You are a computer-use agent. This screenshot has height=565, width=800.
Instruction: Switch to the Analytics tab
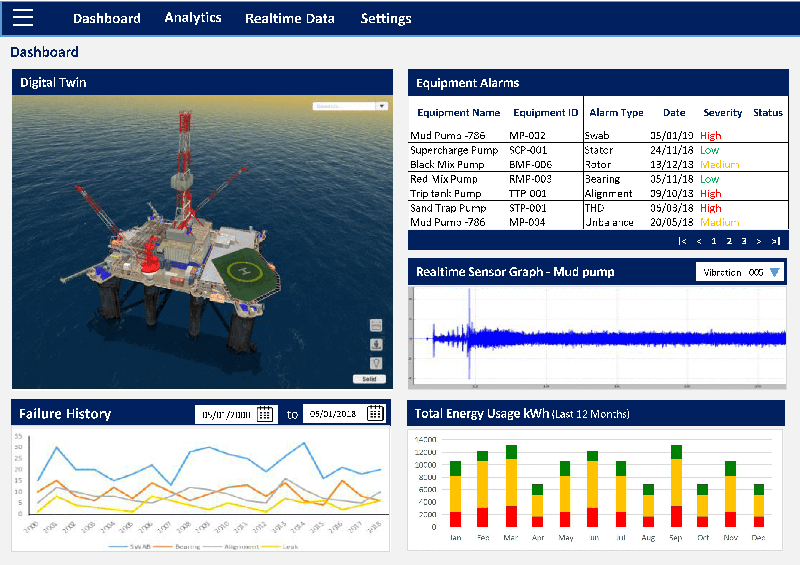coord(193,18)
